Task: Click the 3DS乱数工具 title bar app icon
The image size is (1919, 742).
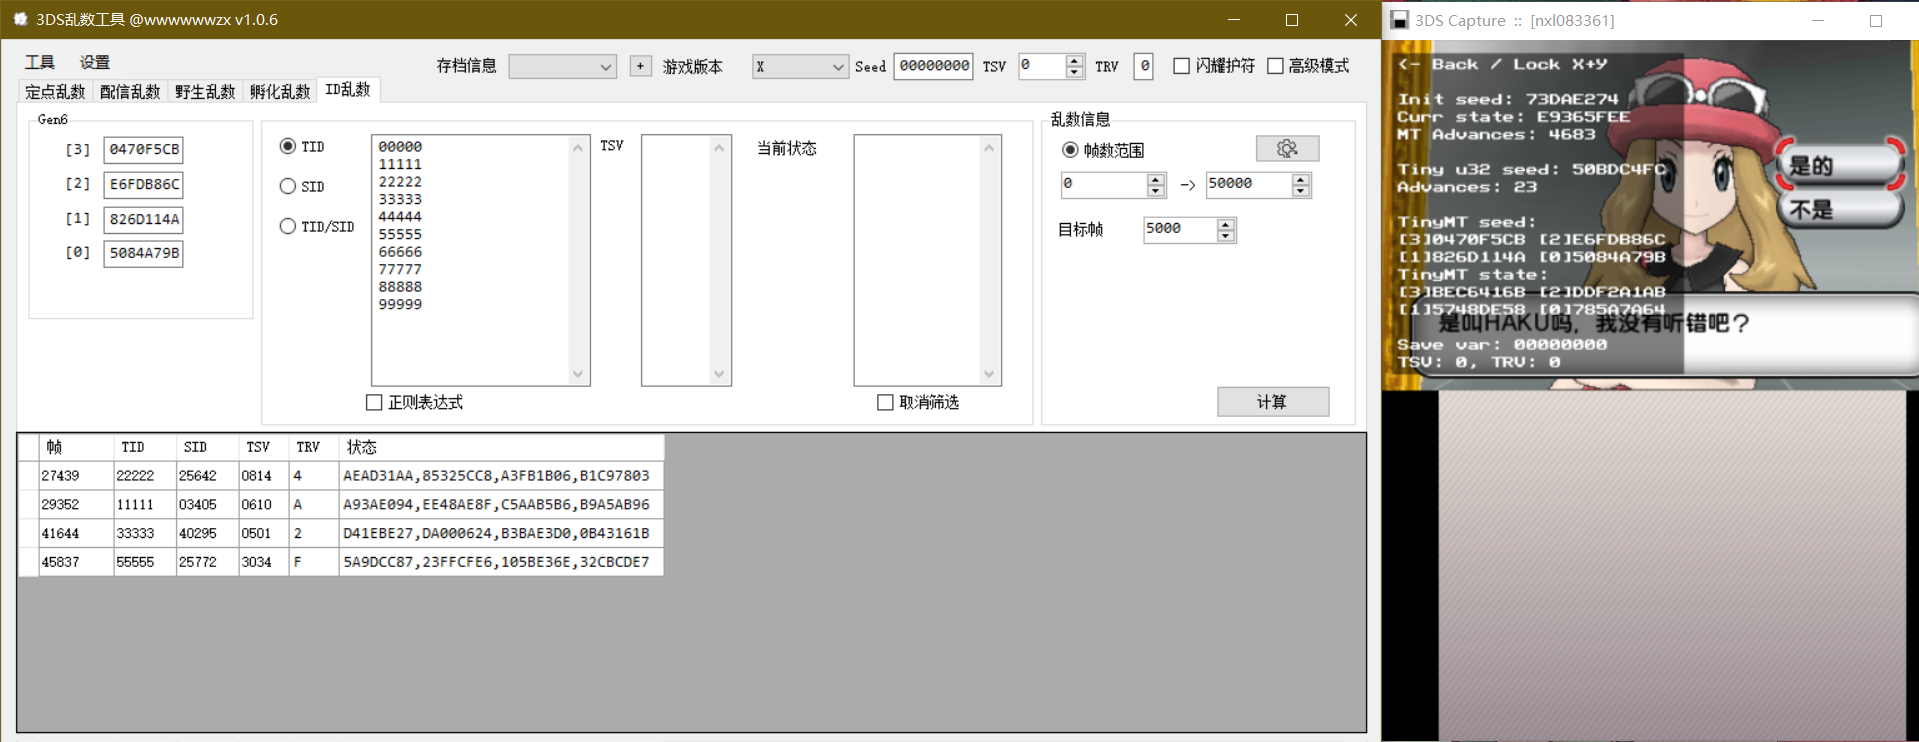Action: click(20, 19)
